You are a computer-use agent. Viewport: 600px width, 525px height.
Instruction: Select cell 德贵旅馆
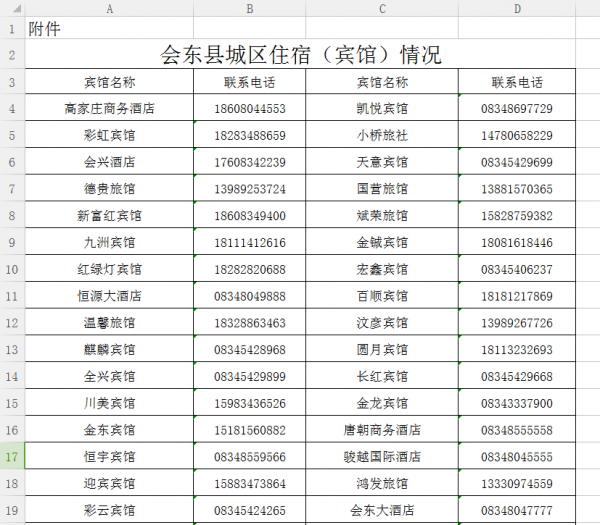pos(109,189)
